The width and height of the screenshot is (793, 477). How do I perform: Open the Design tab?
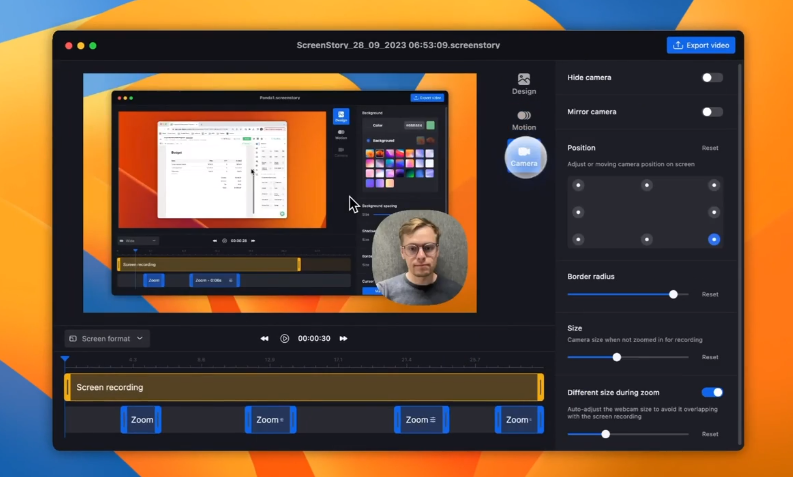523,84
